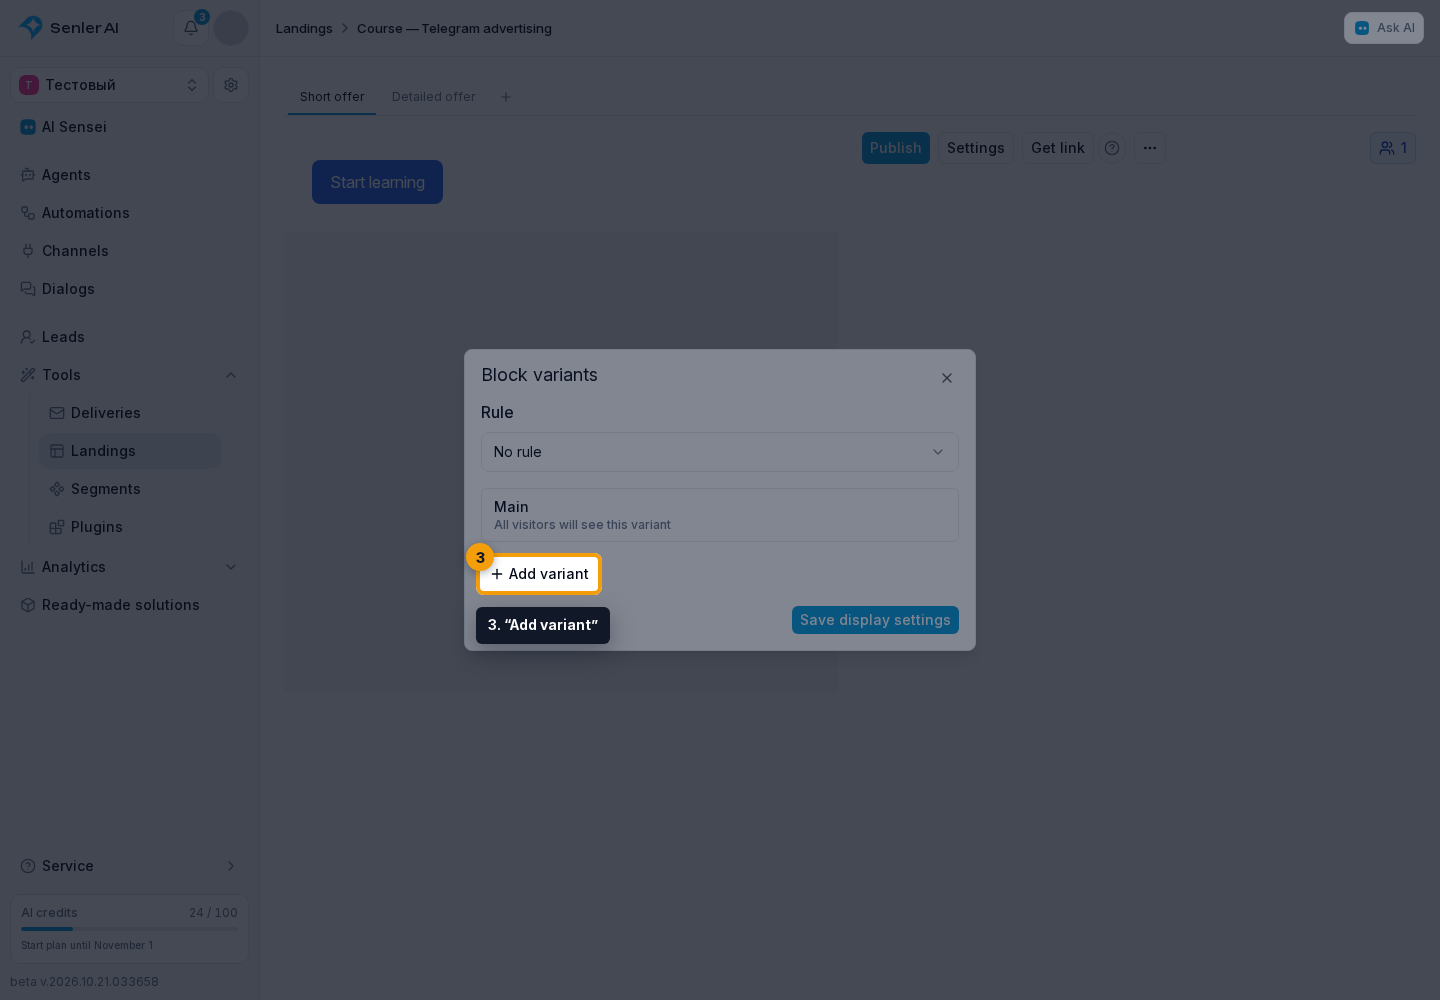Go to Leads section
Screen dimensions: 1440x1000
[x=130, y=337]
